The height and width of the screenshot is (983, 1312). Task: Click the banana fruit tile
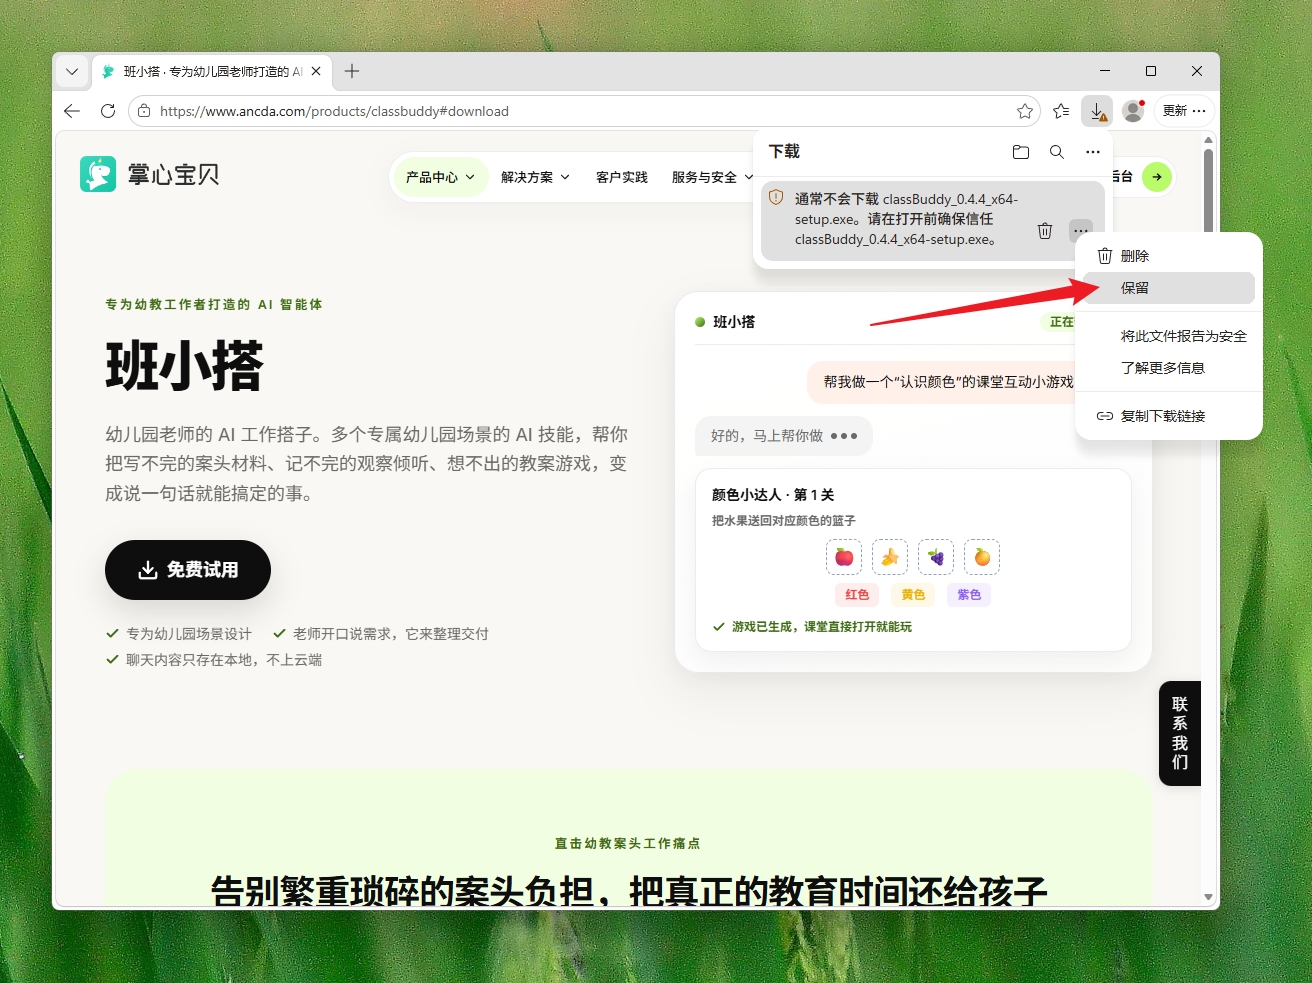click(890, 557)
